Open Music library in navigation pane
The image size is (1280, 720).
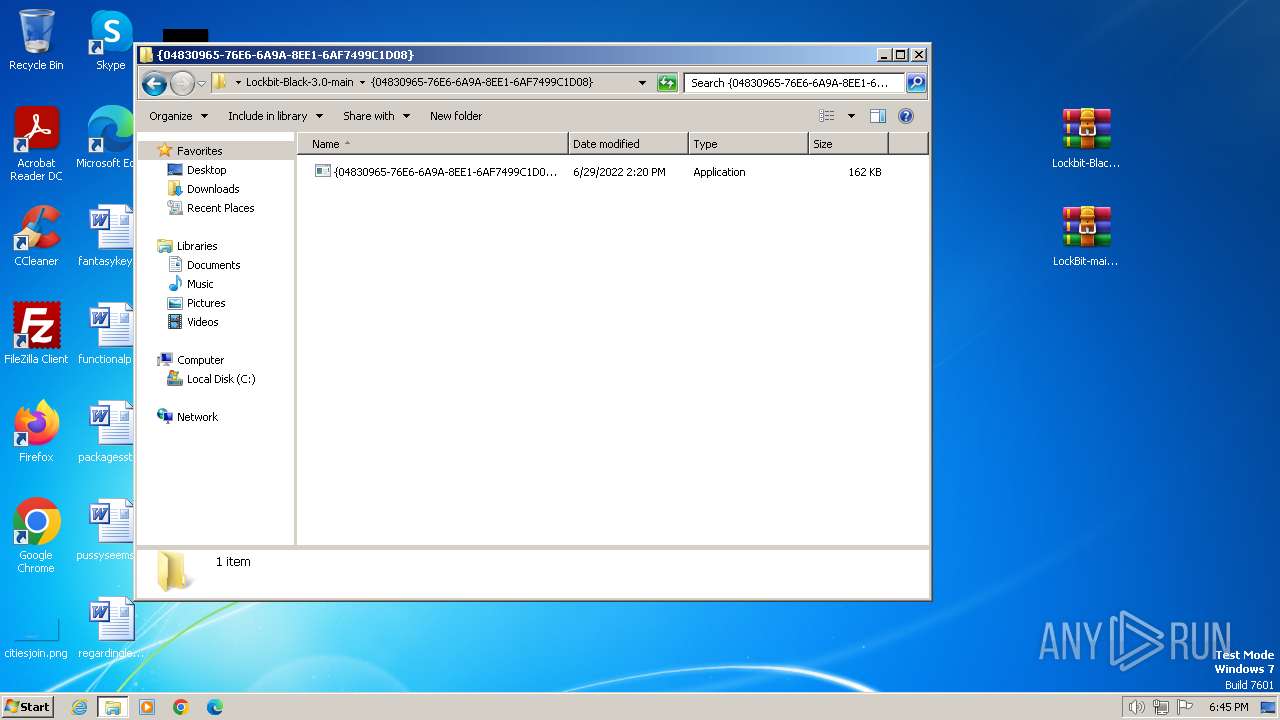tap(200, 284)
